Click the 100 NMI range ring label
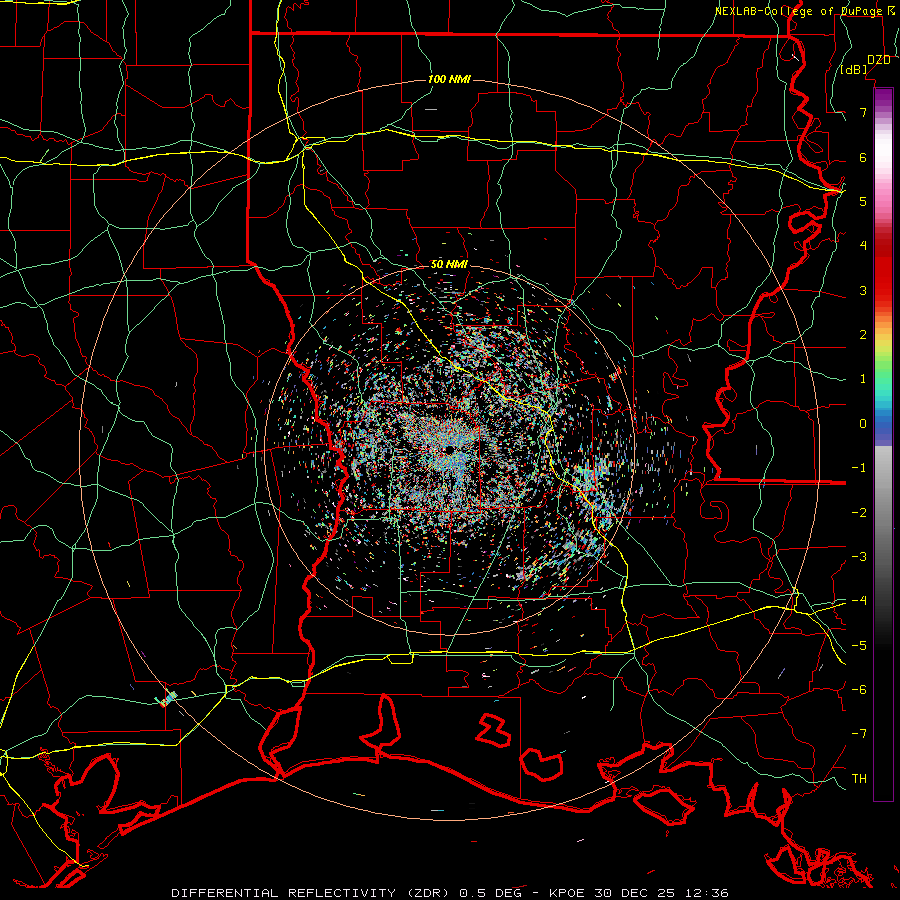This screenshot has height=900, width=900. [449, 79]
